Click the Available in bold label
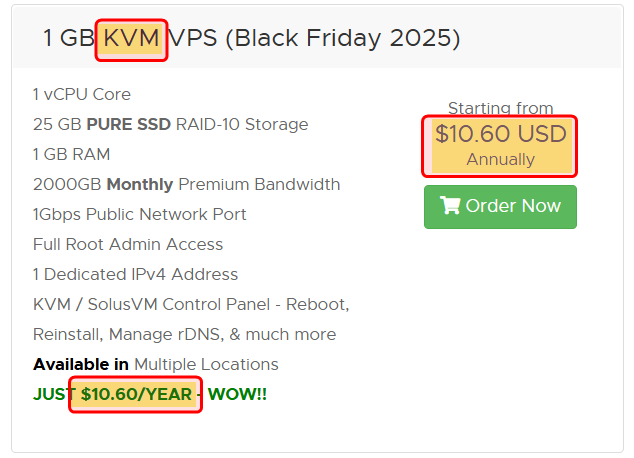The width and height of the screenshot is (634, 458). coord(81,364)
